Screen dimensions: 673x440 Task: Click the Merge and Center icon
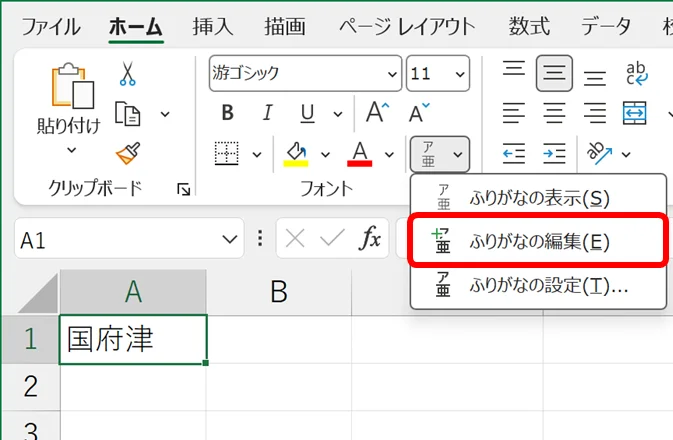(635, 112)
